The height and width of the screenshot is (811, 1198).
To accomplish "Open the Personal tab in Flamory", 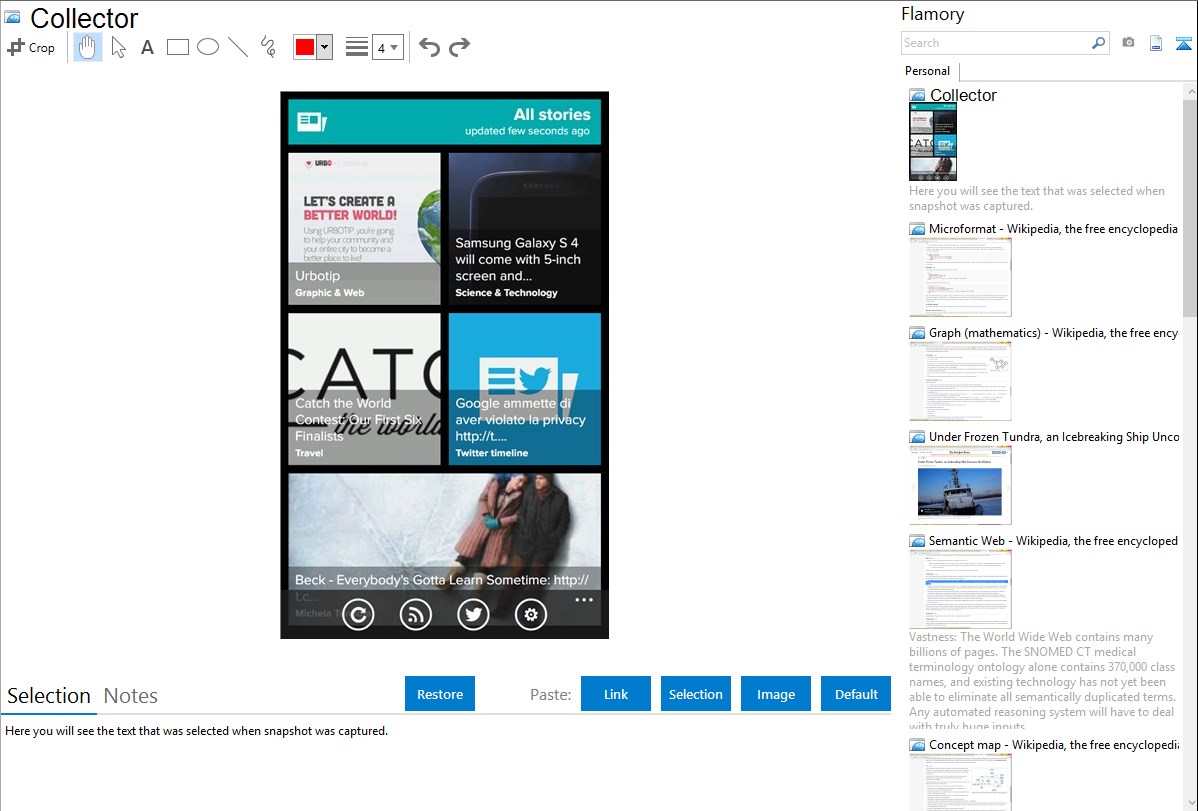I will [927, 71].
